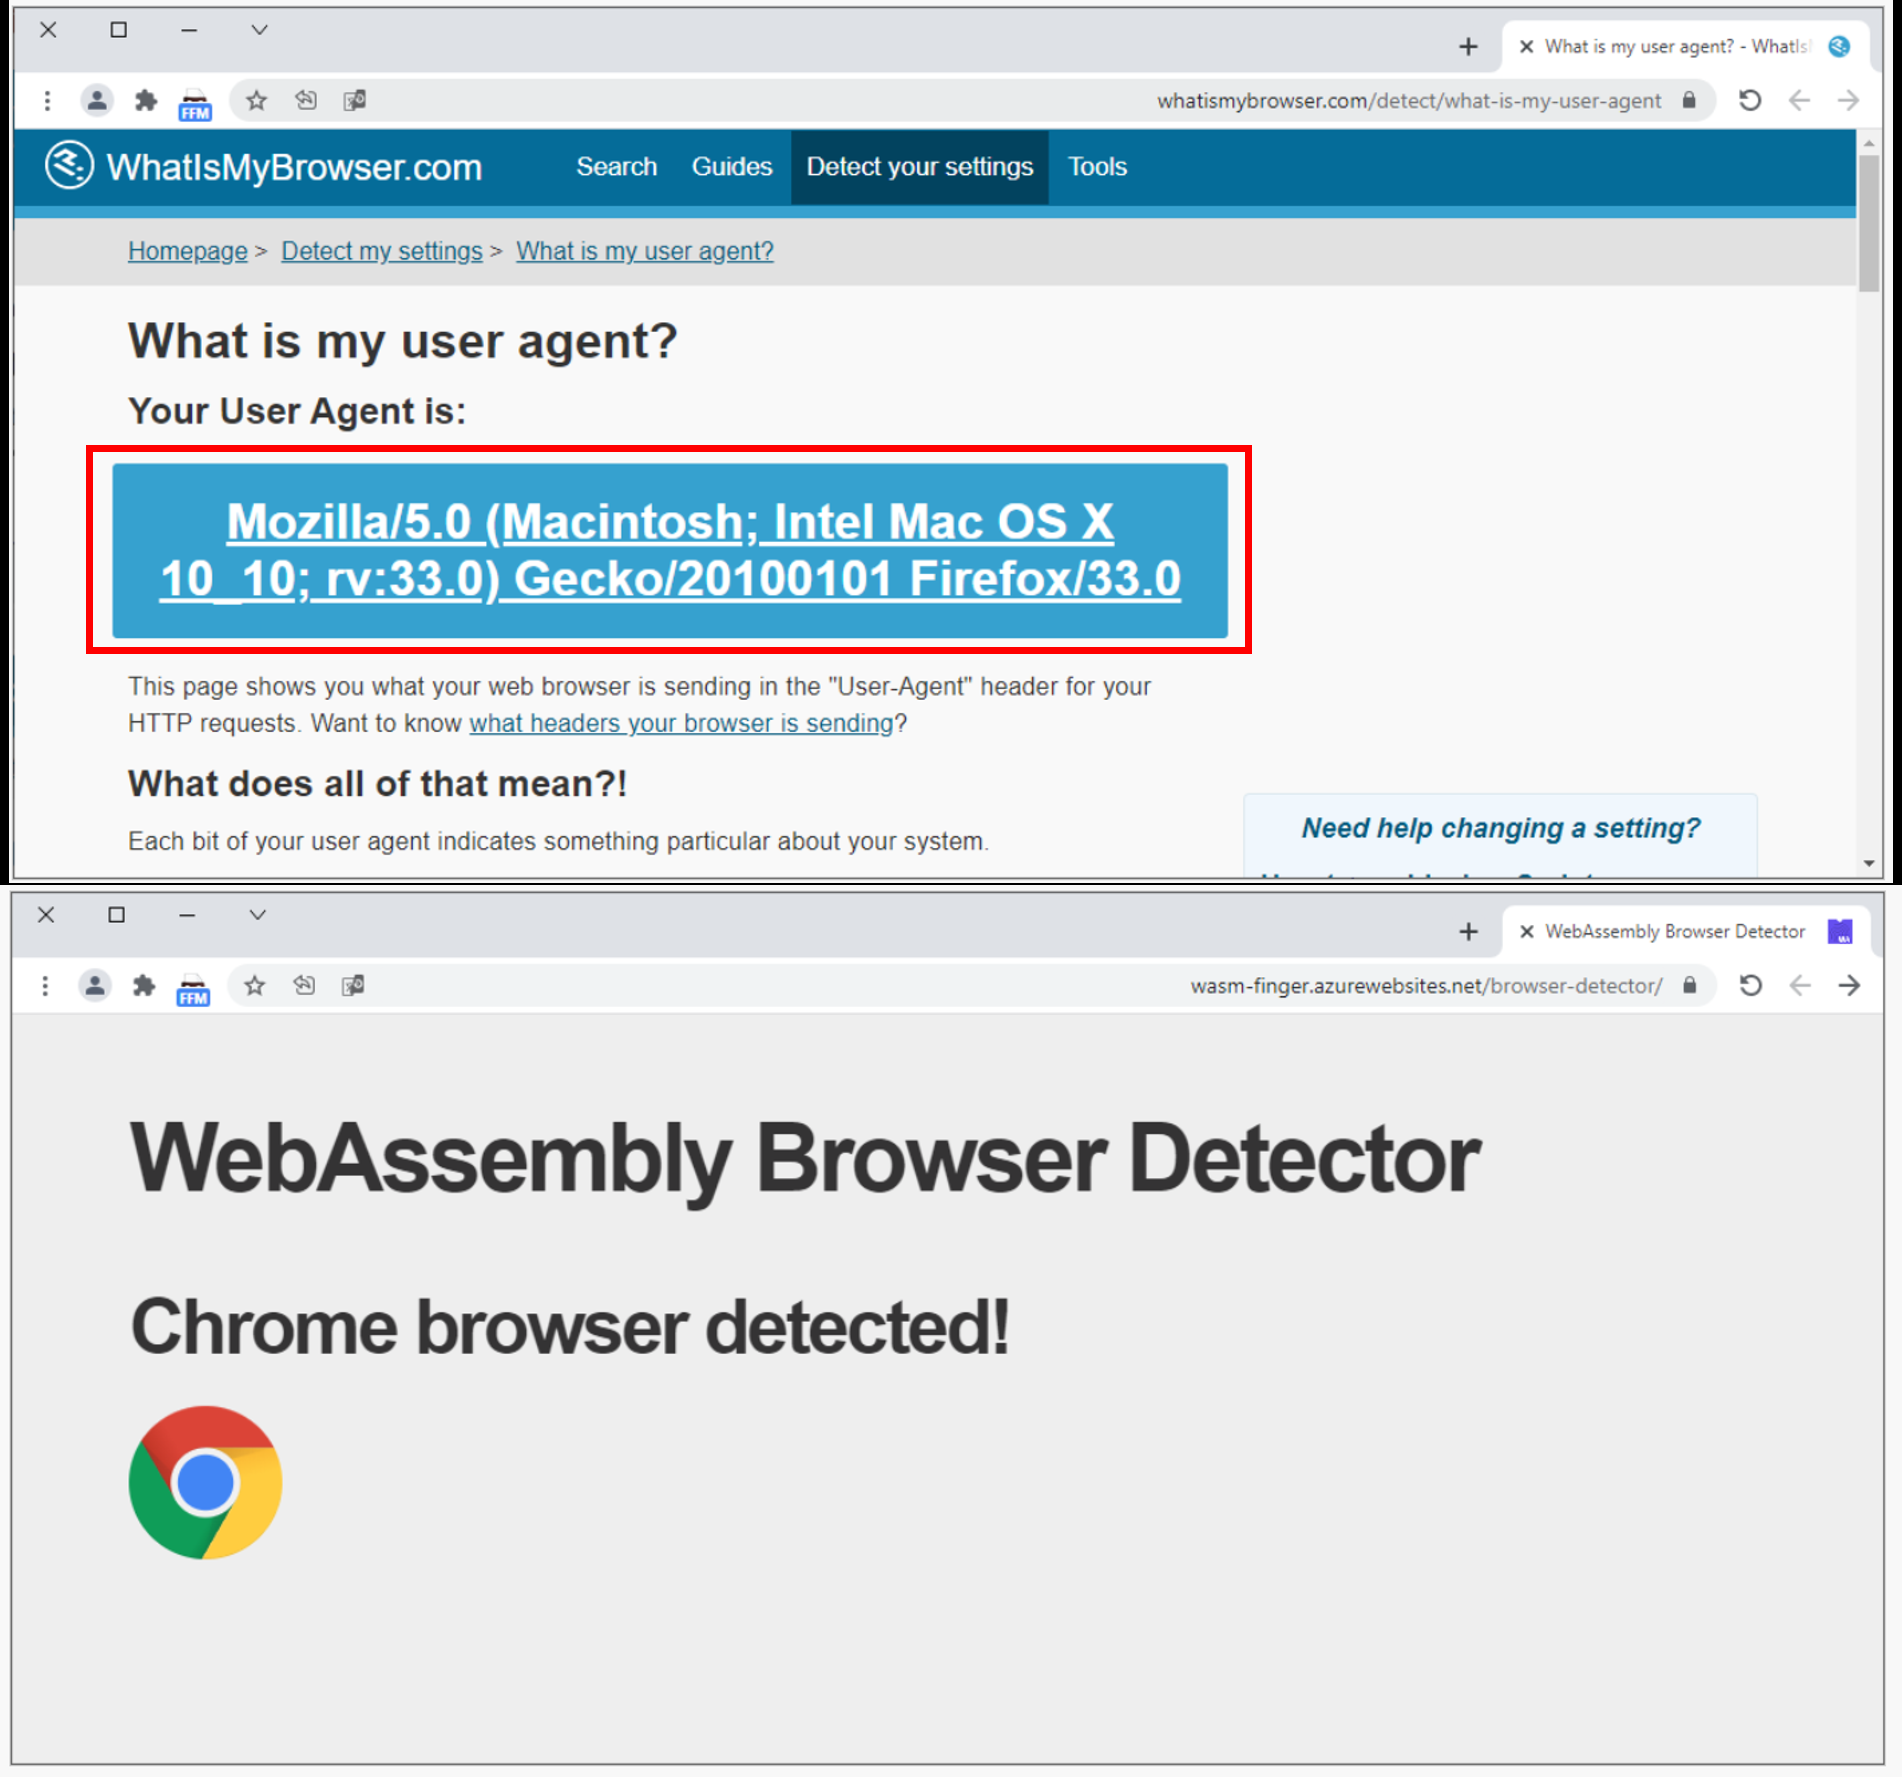Bookmark whatismybrowser page with star icon
This screenshot has width=1902, height=1777.
257,100
